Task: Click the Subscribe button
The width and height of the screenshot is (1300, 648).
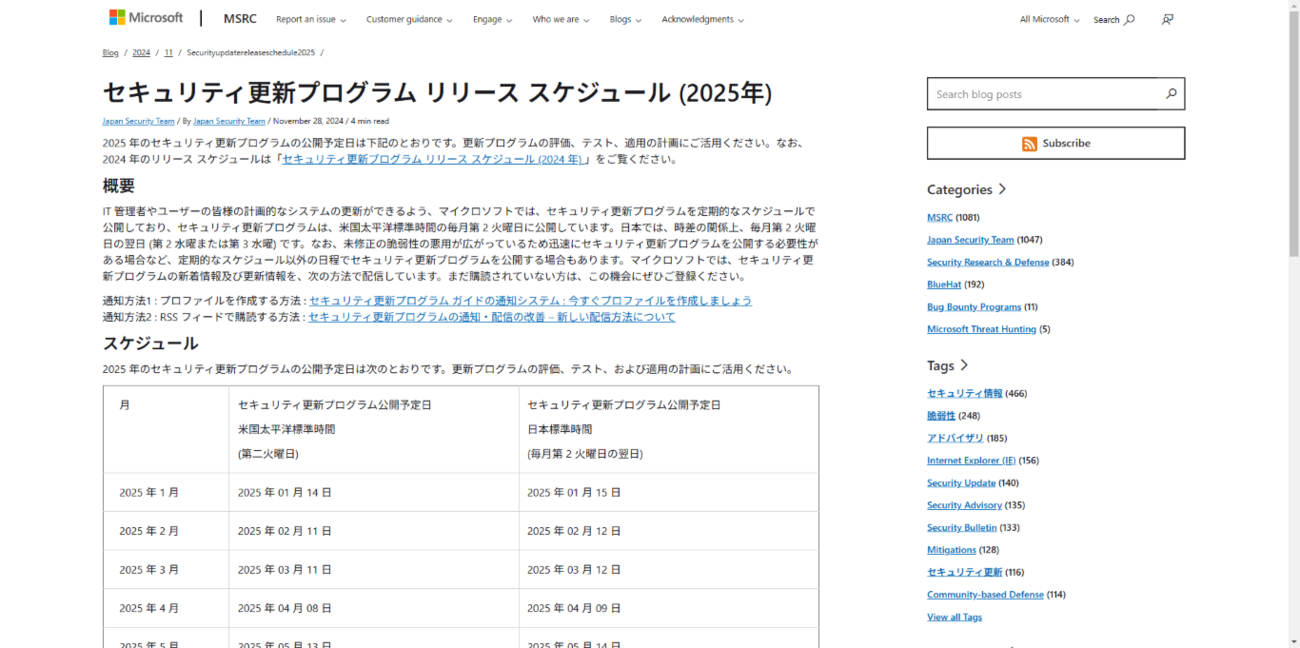Action: (x=1055, y=143)
